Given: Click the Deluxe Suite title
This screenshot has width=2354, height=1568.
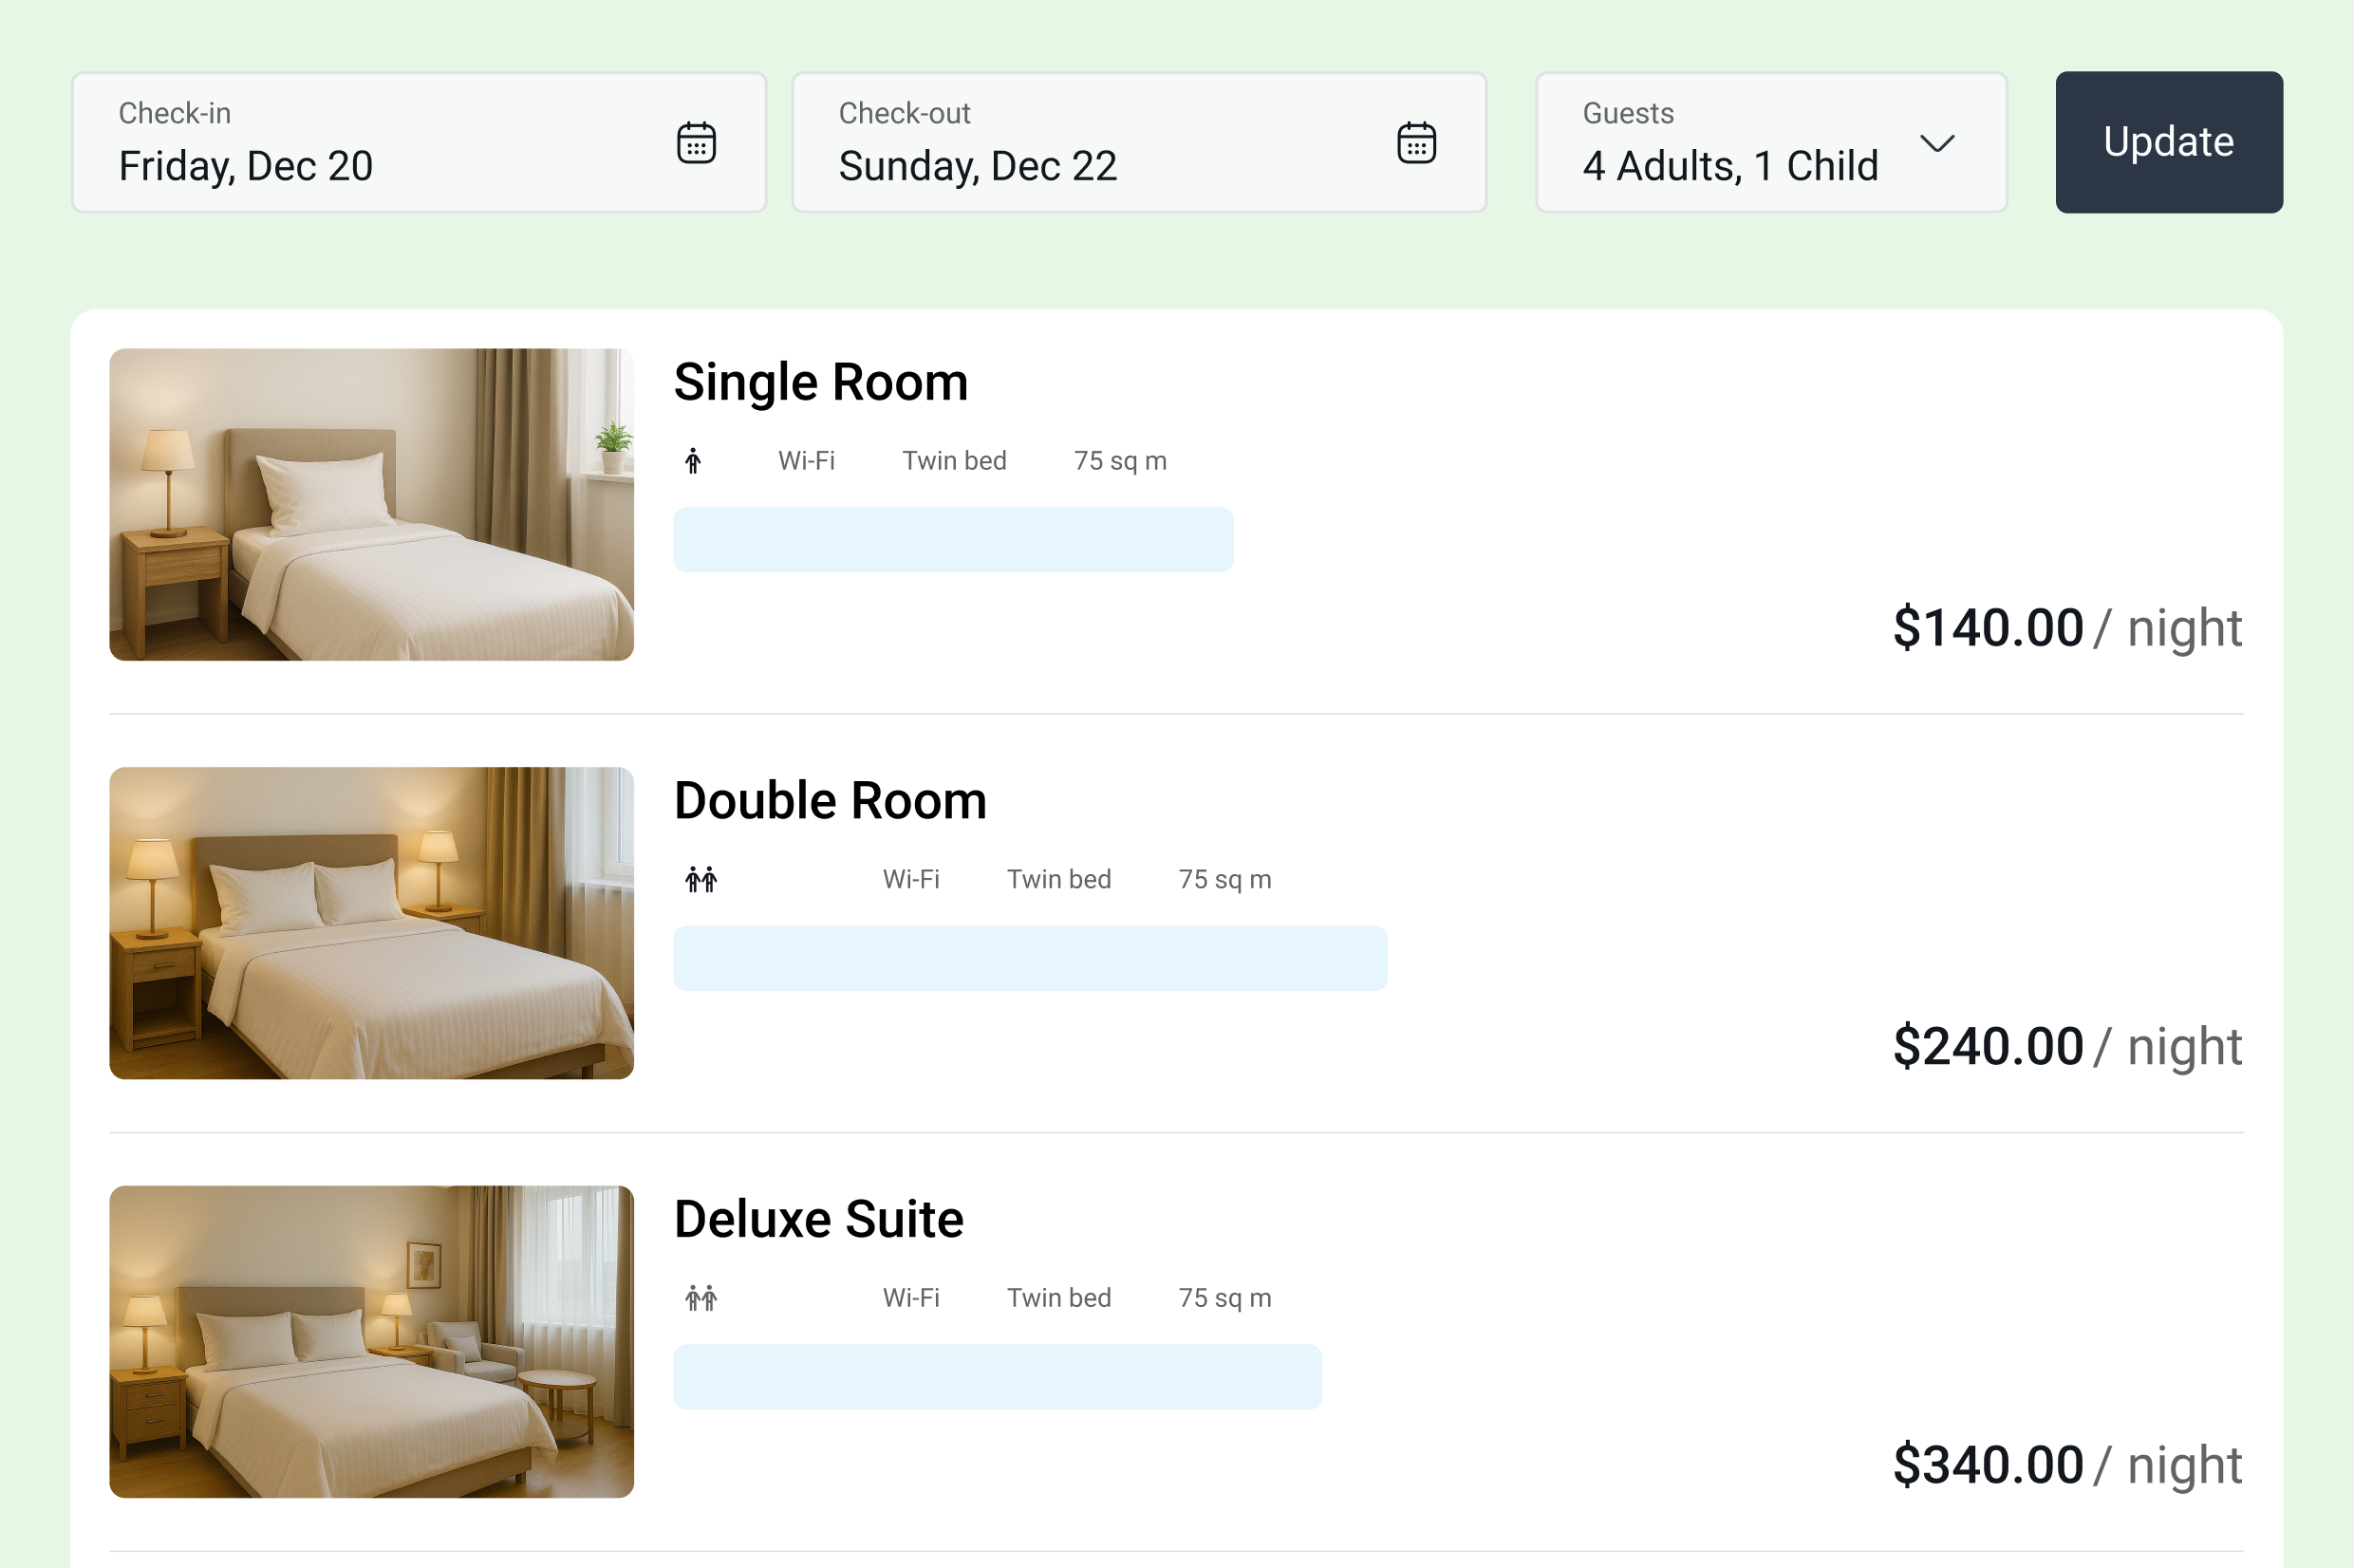Looking at the screenshot, I should tap(818, 1219).
